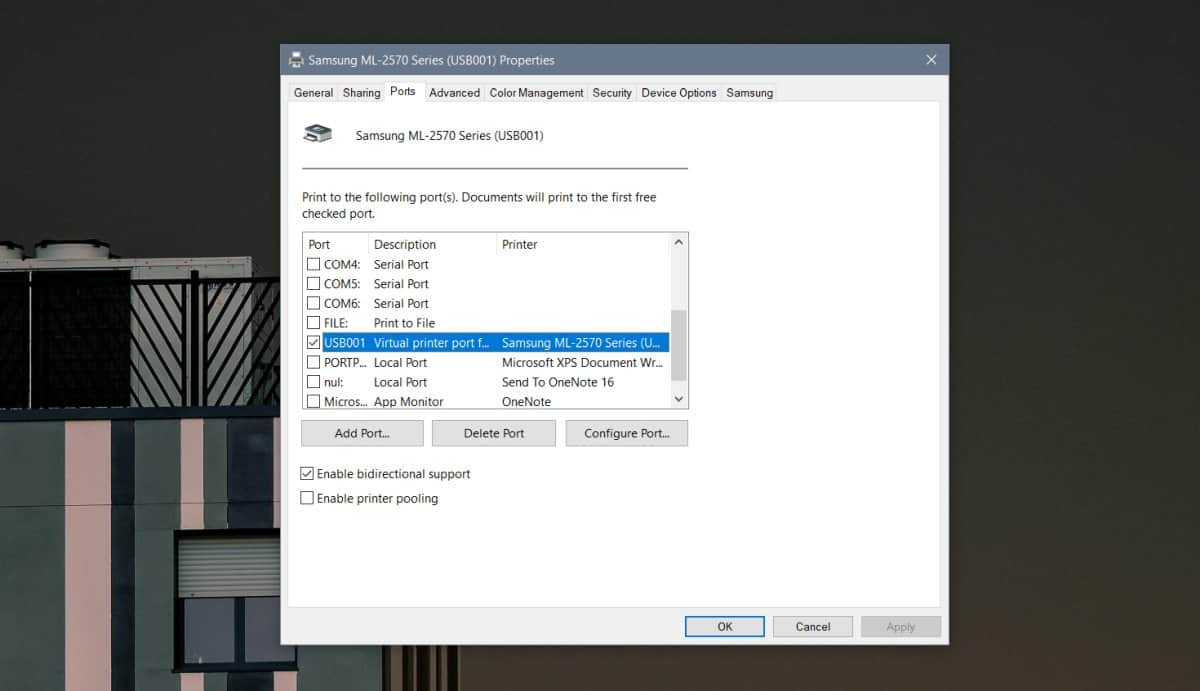
Task: Check the COM6 Serial Port entry
Action: (x=313, y=303)
